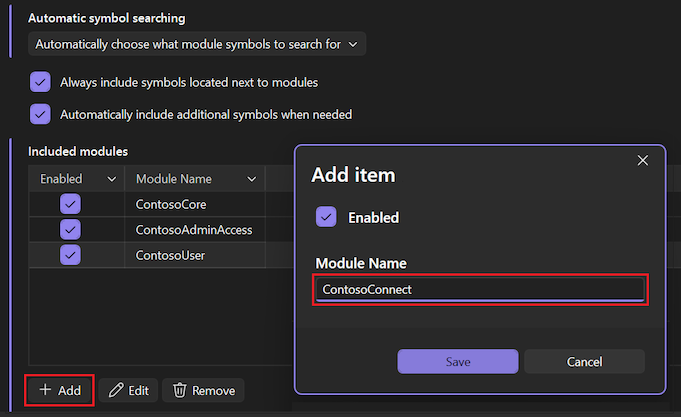Uncheck Enabled in Add item dialog
Viewport: 681px width, 417px height.
tap(326, 217)
